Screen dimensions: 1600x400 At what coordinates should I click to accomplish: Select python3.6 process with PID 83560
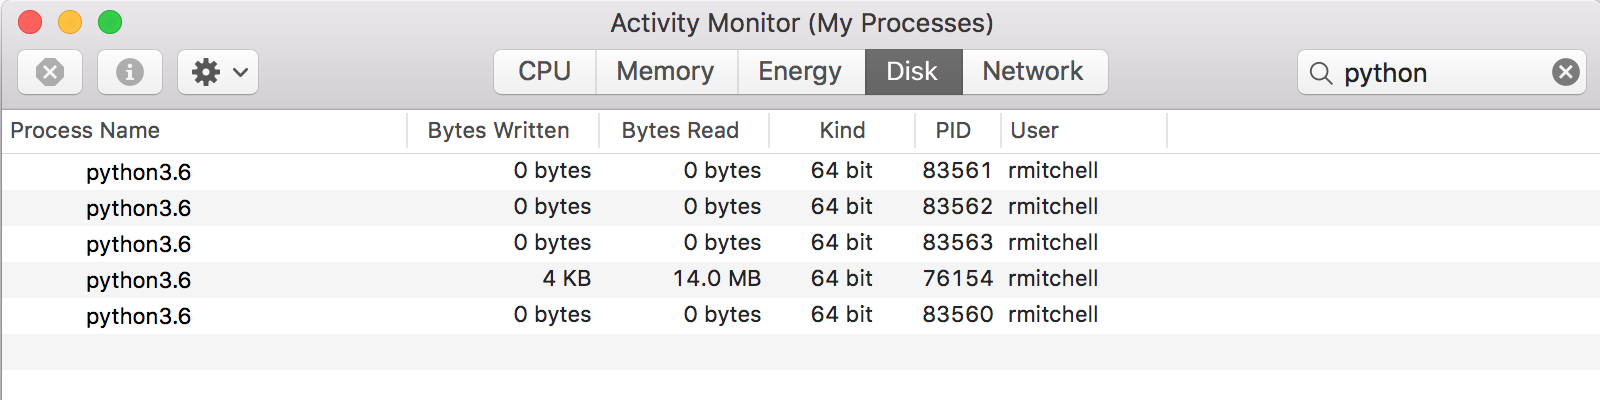[x=139, y=316]
